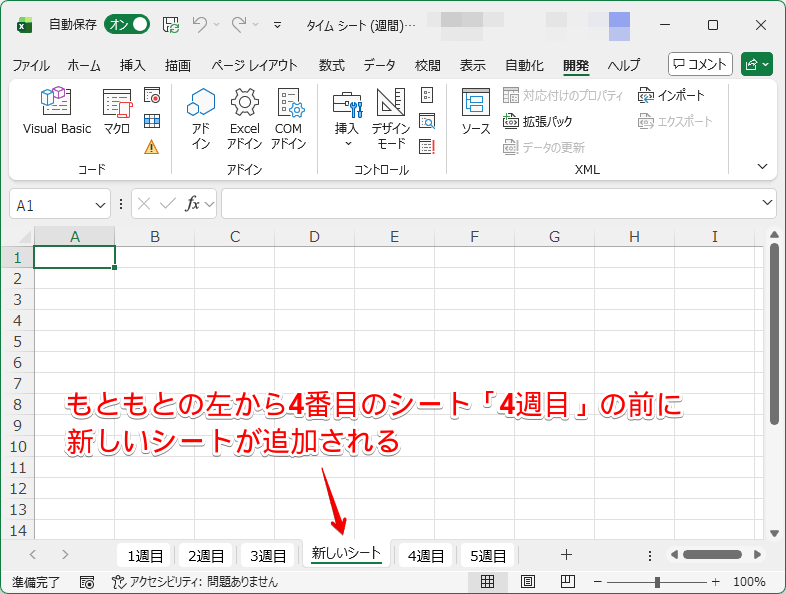This screenshot has width=786, height=594.
Task: Switch to the ホーム tab
Action: (84, 65)
